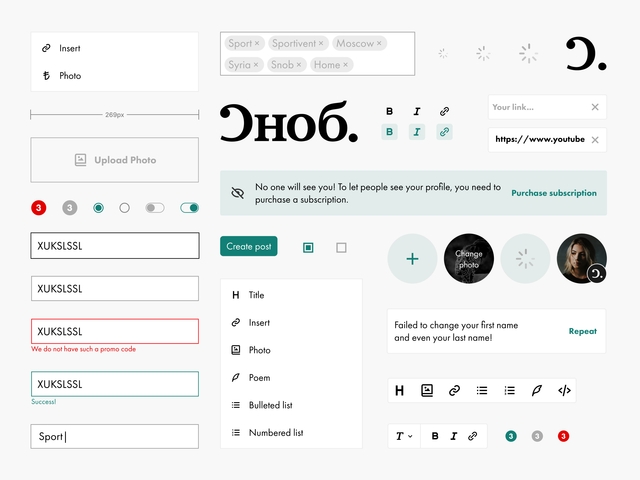Remove the Home tag
Viewport: 640px width, 480px height.
tap(345, 64)
